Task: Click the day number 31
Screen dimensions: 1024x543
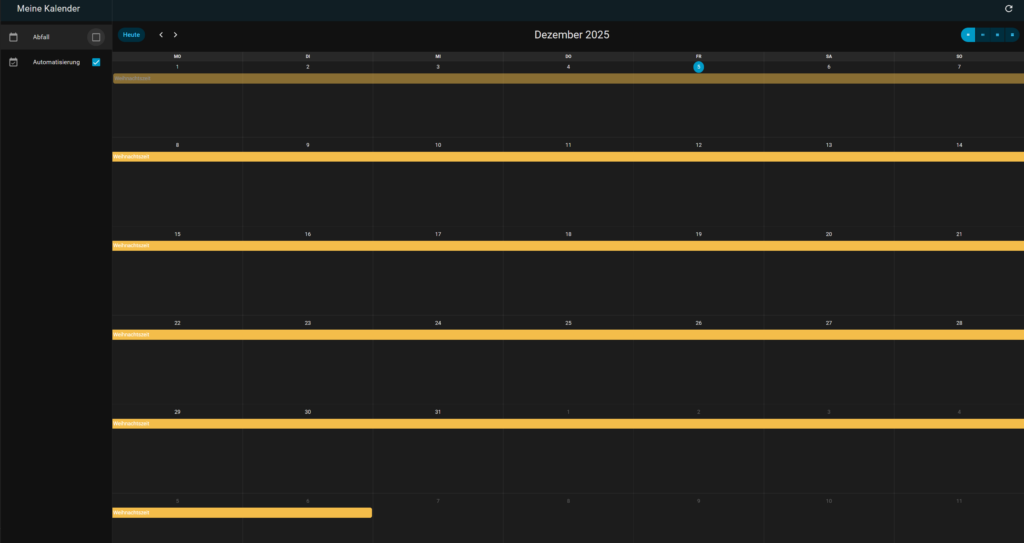Action: [437, 412]
